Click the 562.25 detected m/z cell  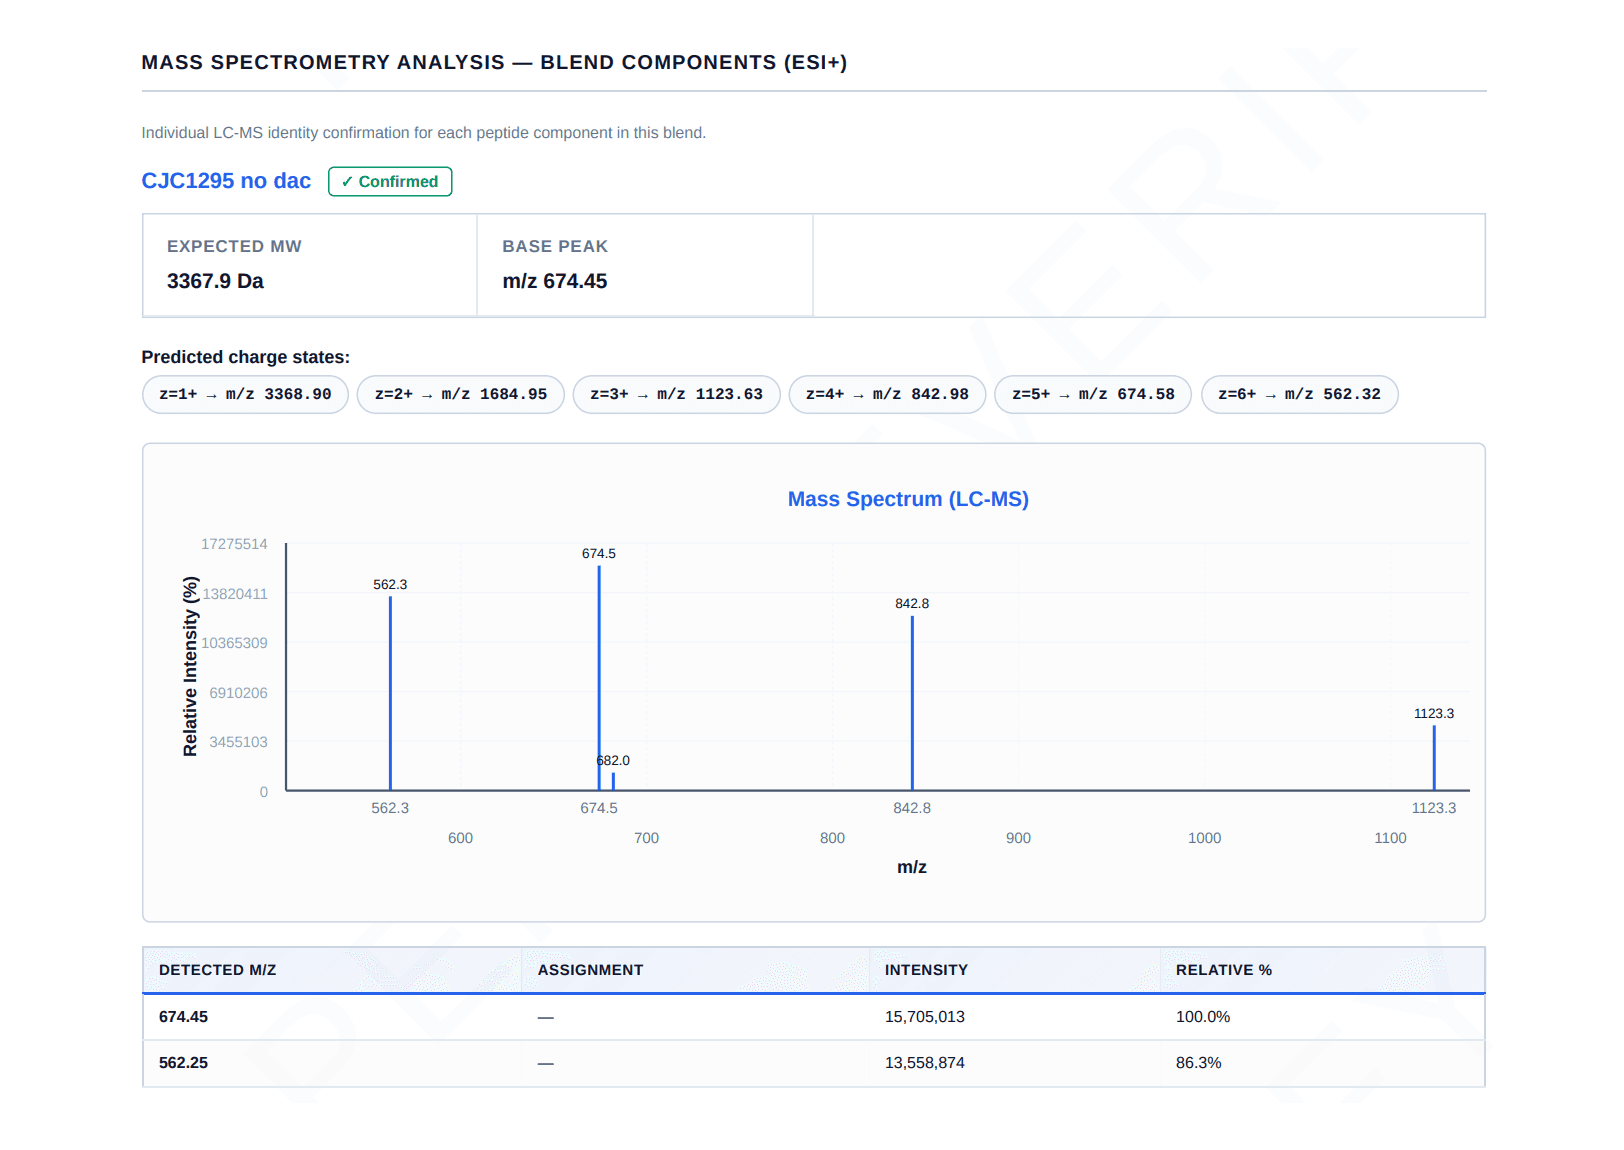pyautogui.click(x=183, y=1063)
